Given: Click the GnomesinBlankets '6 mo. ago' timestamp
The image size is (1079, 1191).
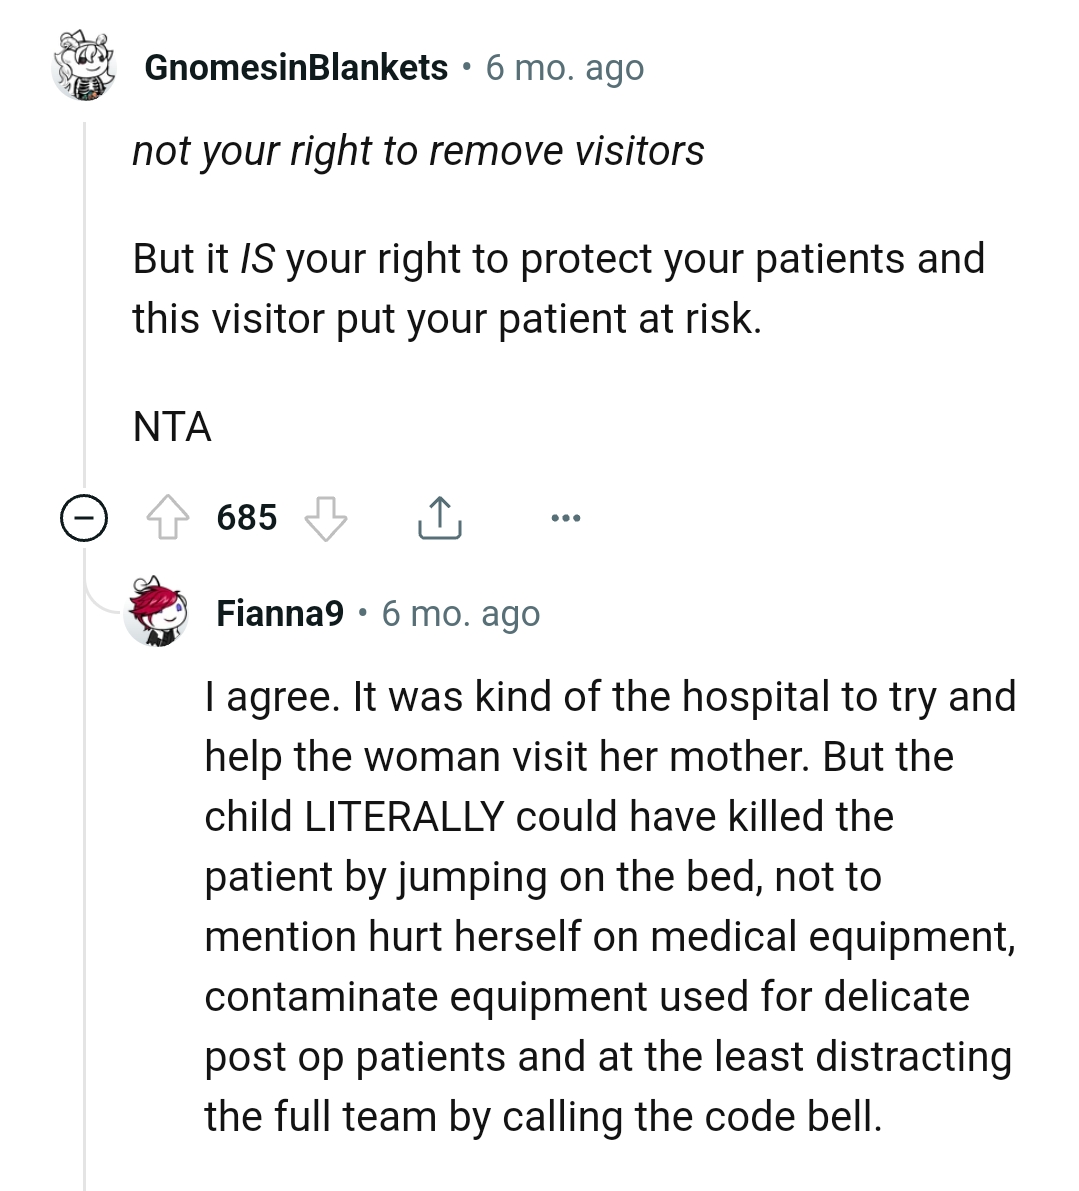Looking at the screenshot, I should point(565,68).
